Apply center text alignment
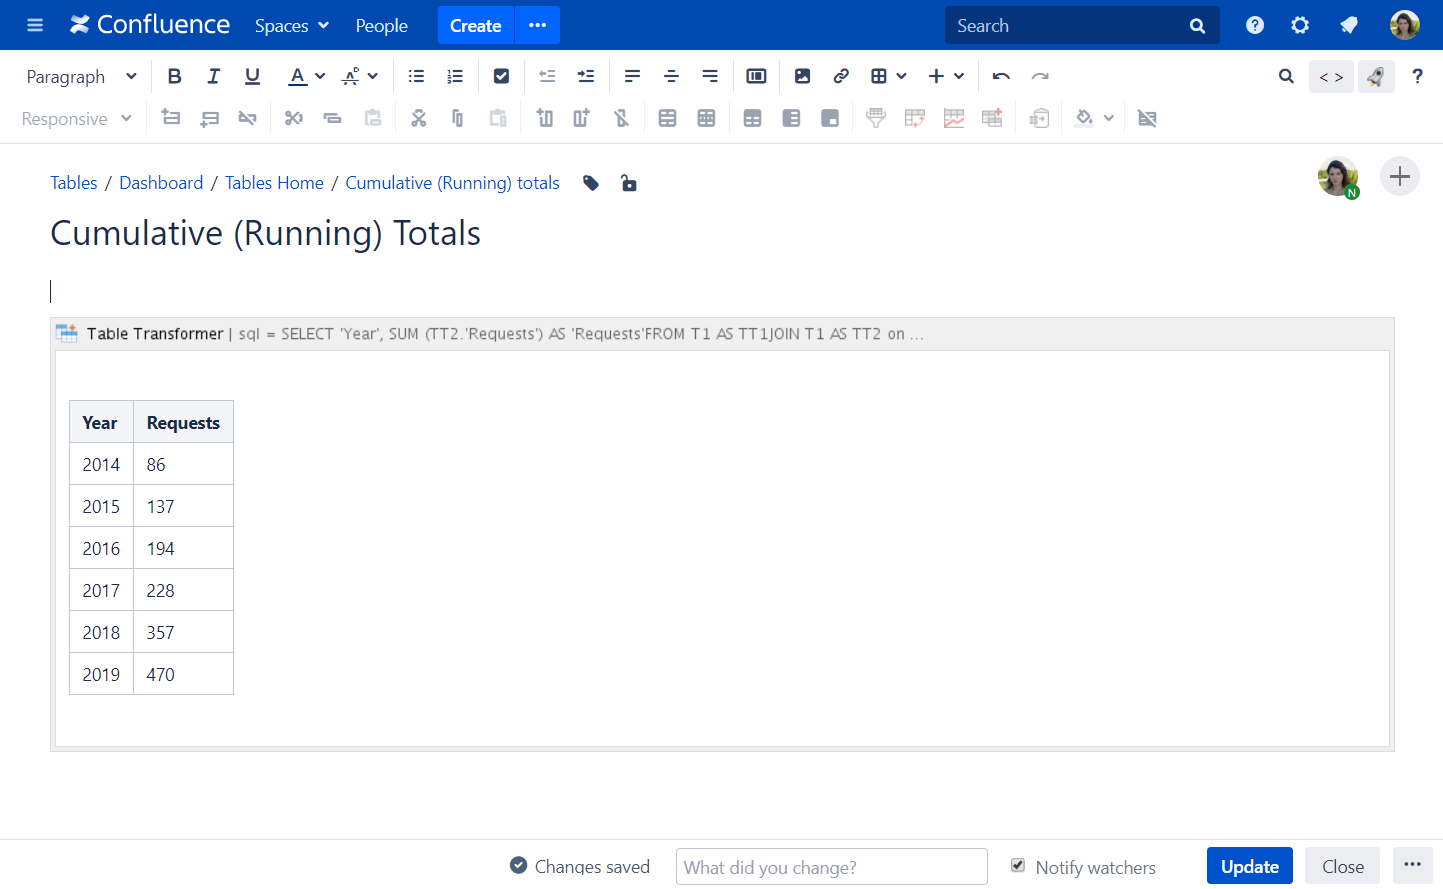The image size is (1443, 889). (671, 76)
